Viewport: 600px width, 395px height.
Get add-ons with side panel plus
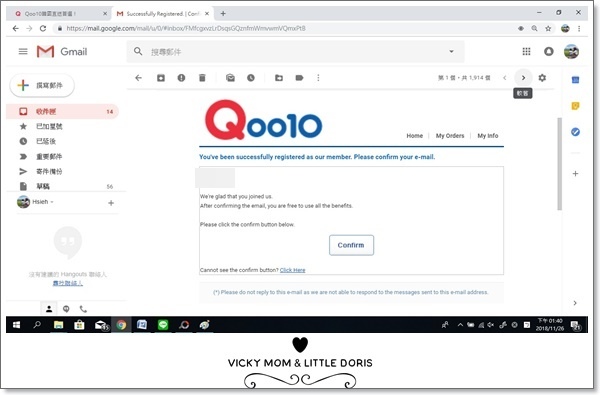click(x=575, y=173)
